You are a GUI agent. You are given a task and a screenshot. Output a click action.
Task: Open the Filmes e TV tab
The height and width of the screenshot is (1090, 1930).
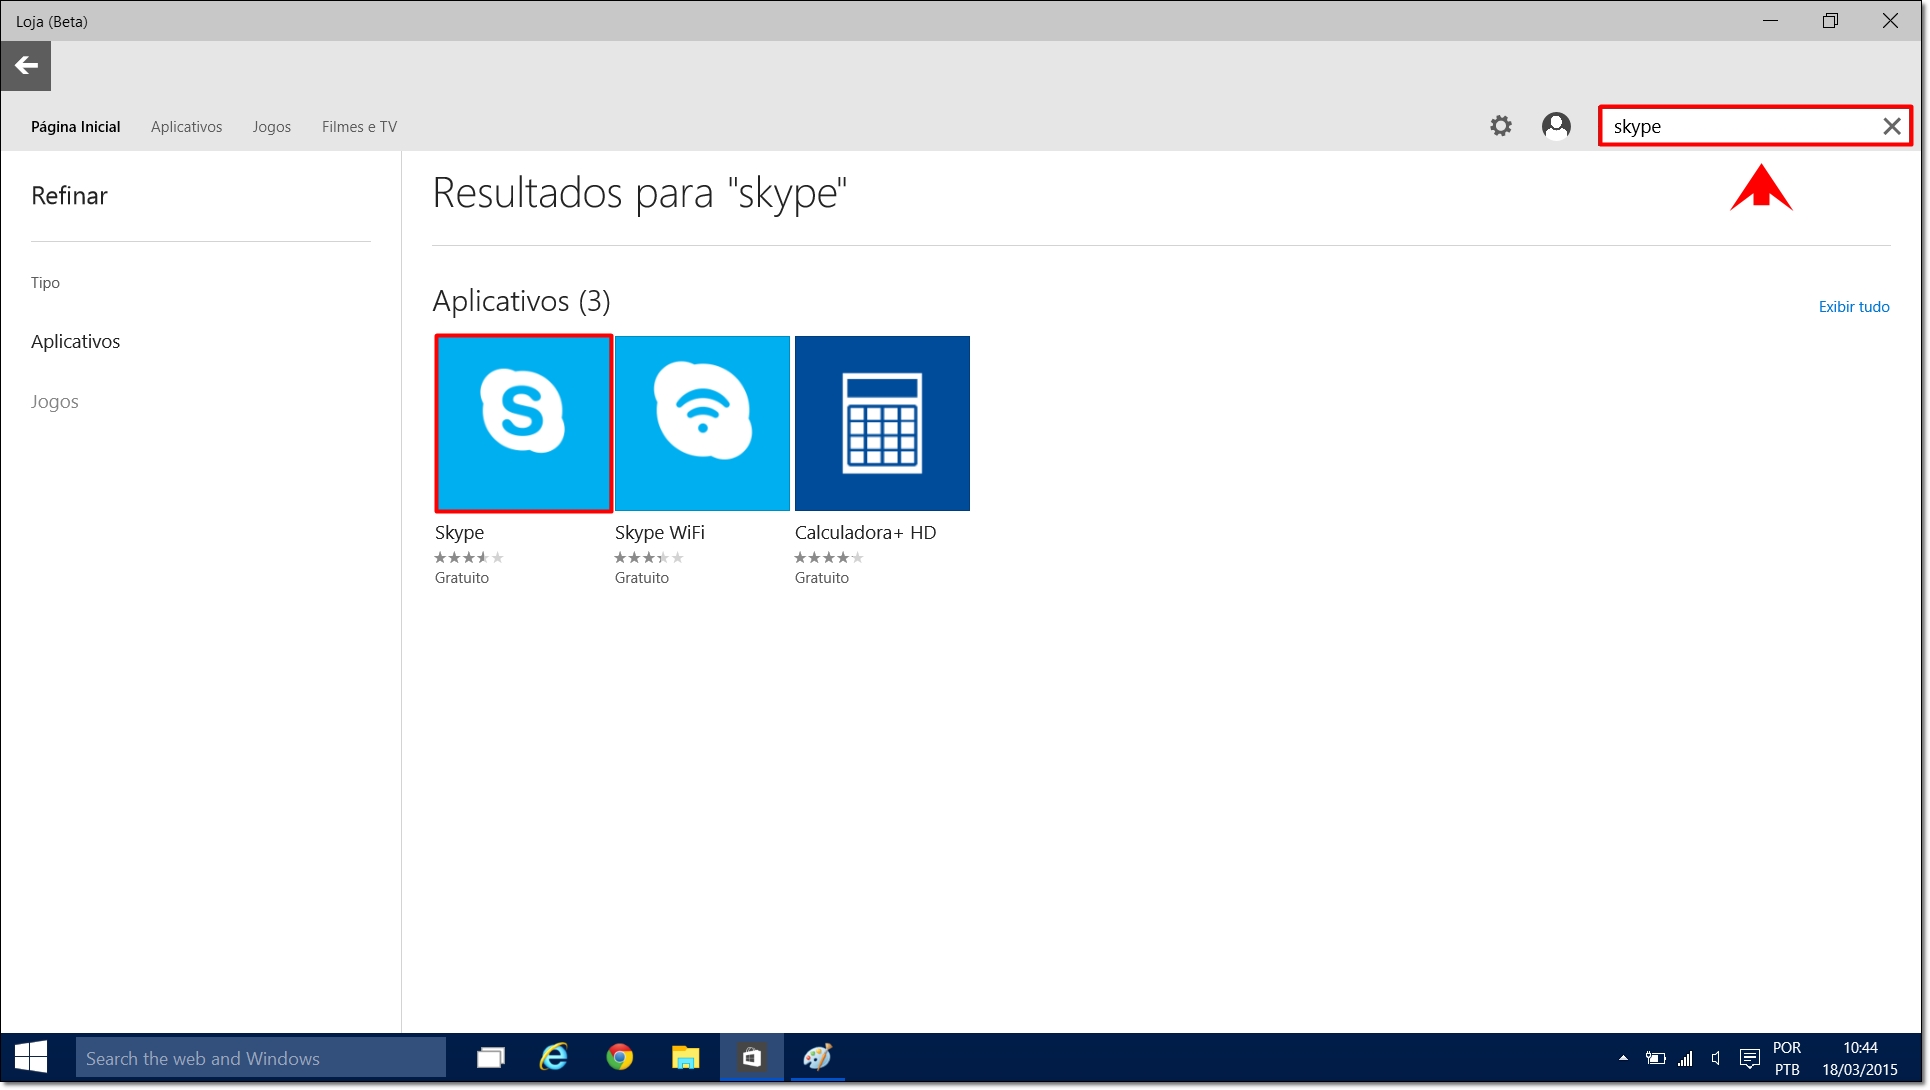360,127
